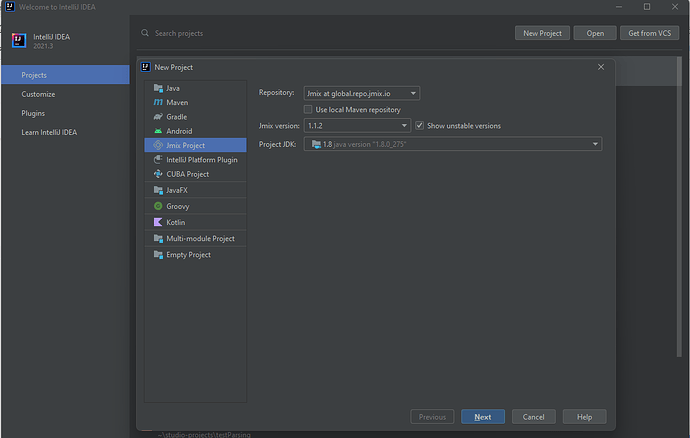Select JavaFX project type
The width and height of the screenshot is (690, 438).
click(x=195, y=190)
